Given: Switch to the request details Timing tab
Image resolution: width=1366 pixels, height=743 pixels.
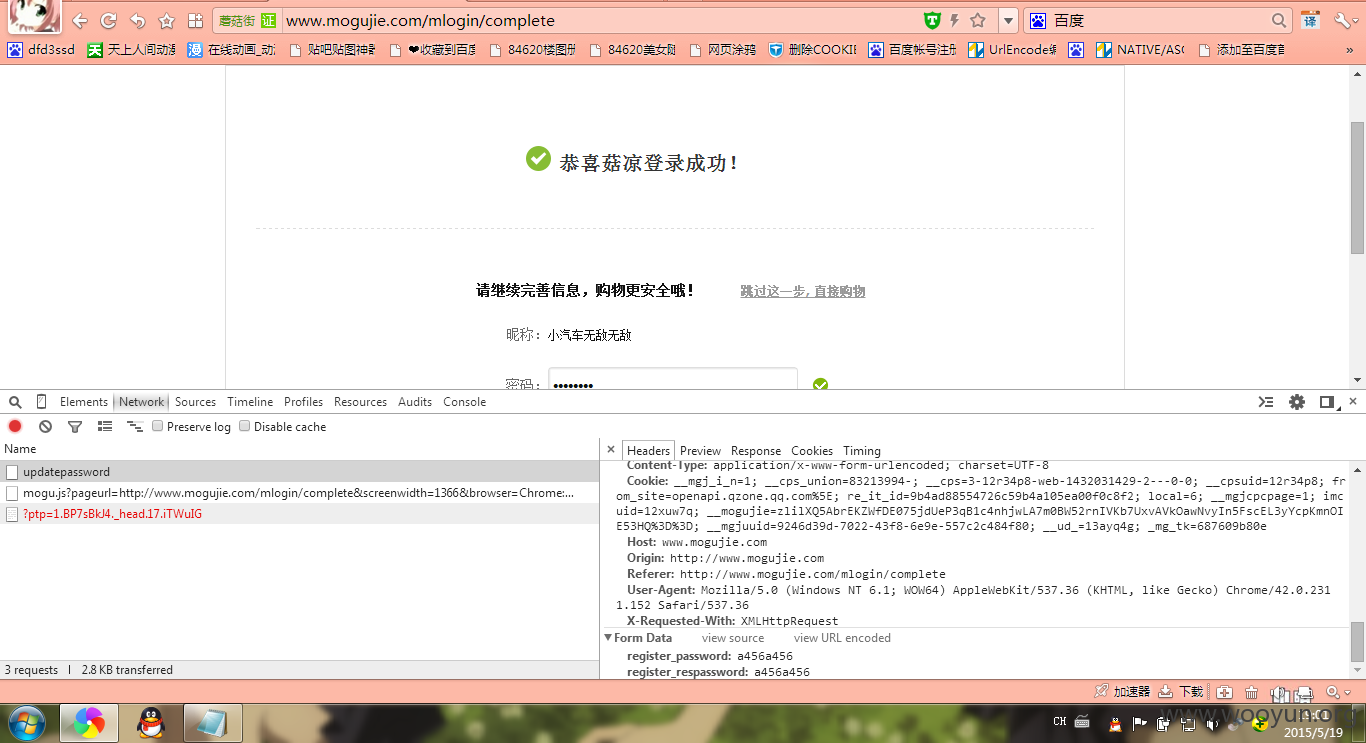Looking at the screenshot, I should point(862,451).
